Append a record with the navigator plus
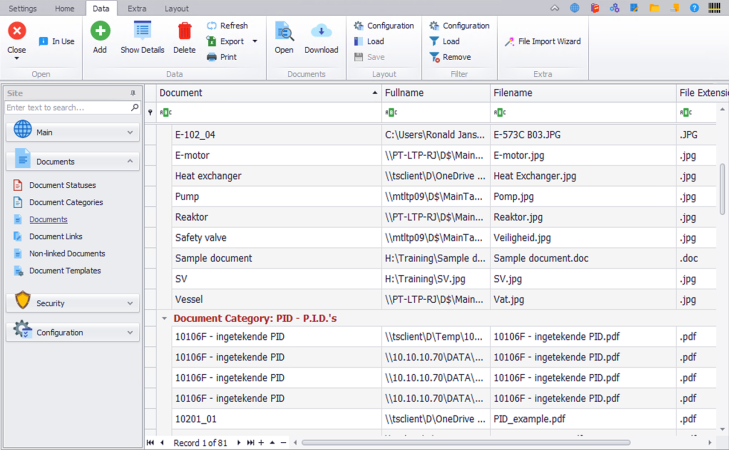The height and width of the screenshot is (450, 729). (x=261, y=443)
